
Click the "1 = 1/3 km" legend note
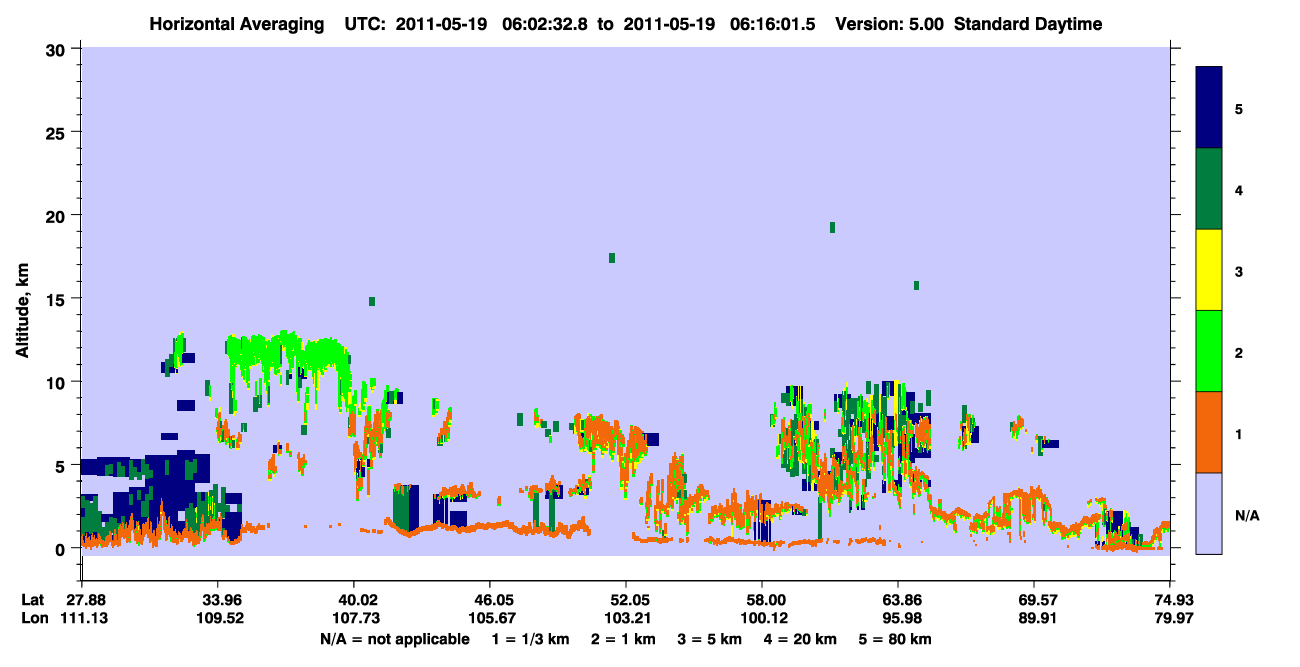pyautogui.click(x=529, y=639)
